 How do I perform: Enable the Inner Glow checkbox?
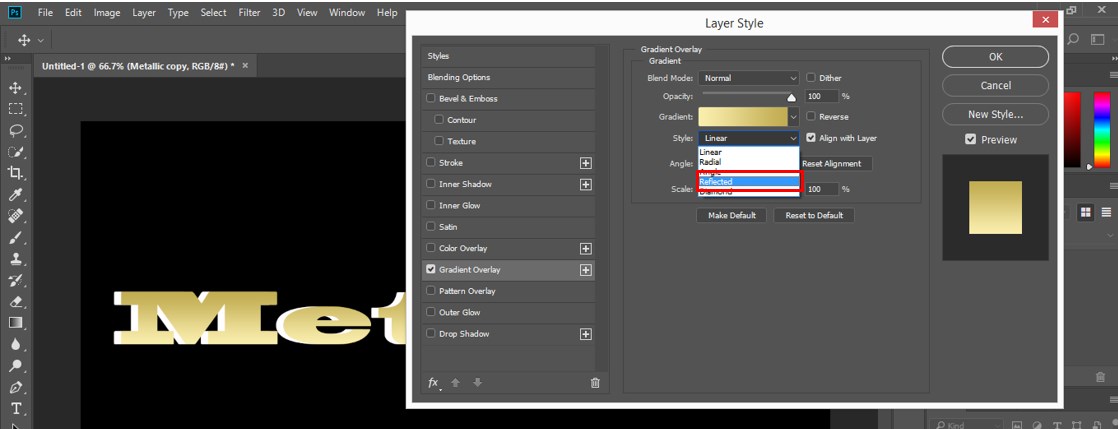[x=431, y=205]
